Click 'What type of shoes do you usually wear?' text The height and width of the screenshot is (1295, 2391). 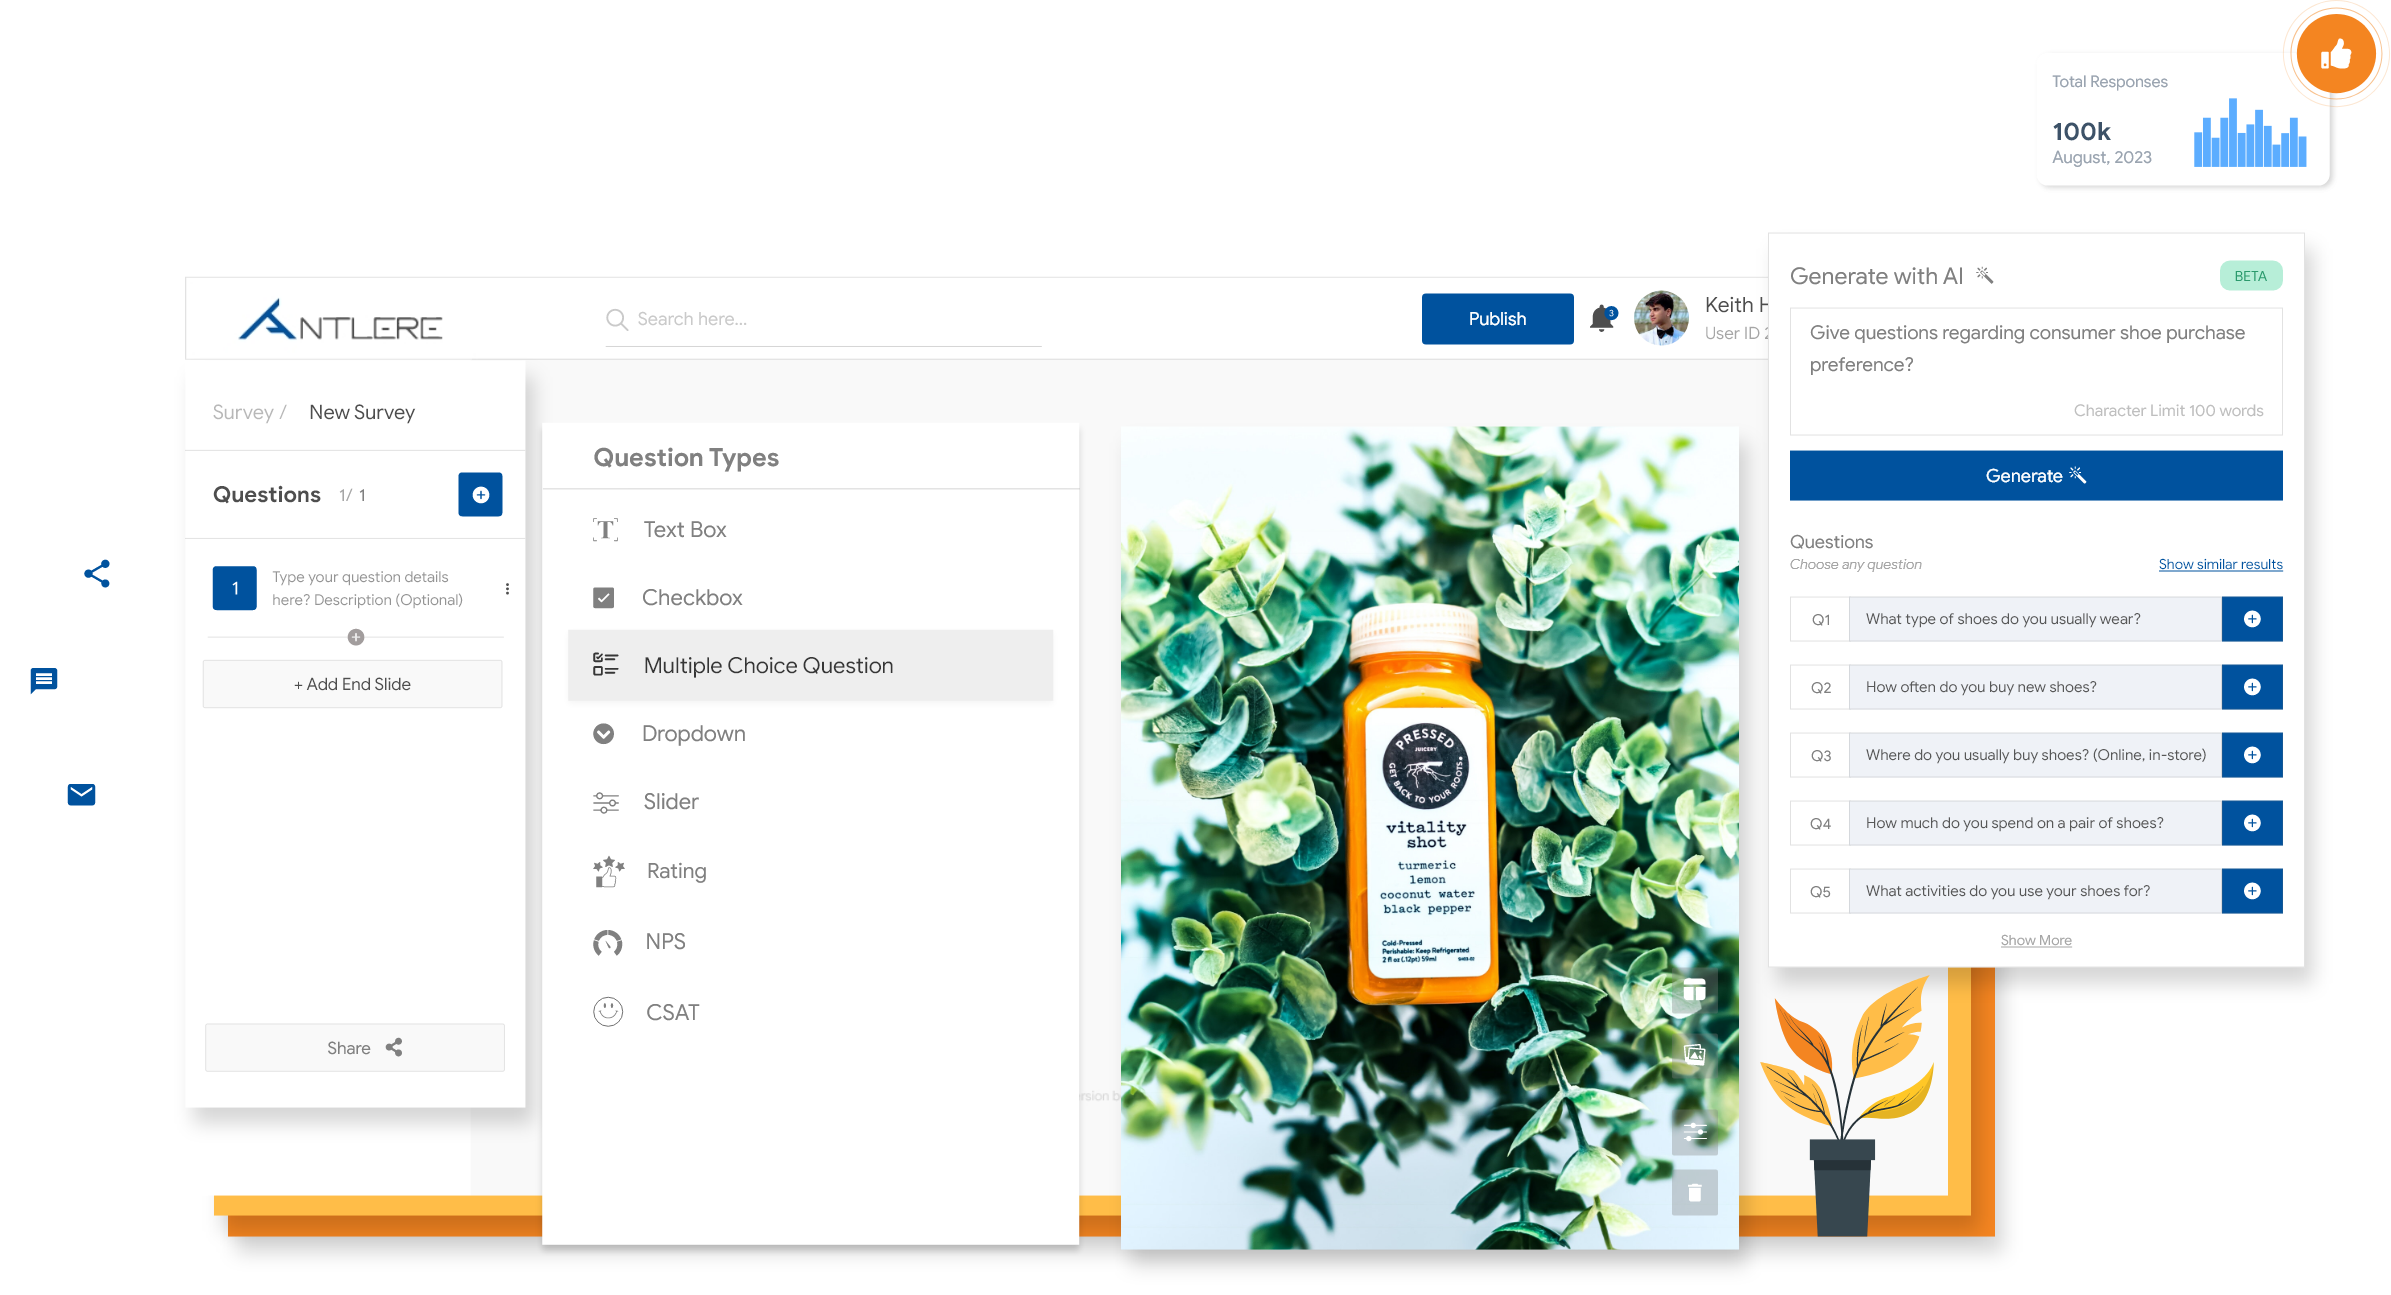click(x=2002, y=619)
